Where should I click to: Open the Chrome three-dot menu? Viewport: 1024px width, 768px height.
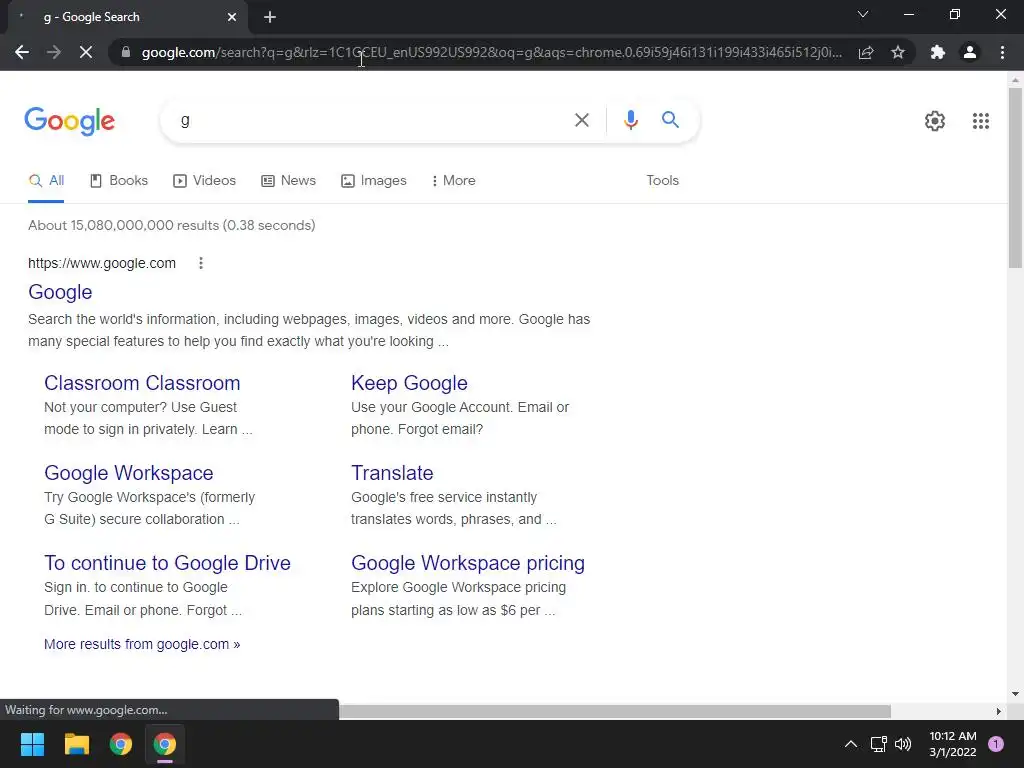pyautogui.click(x=1002, y=52)
